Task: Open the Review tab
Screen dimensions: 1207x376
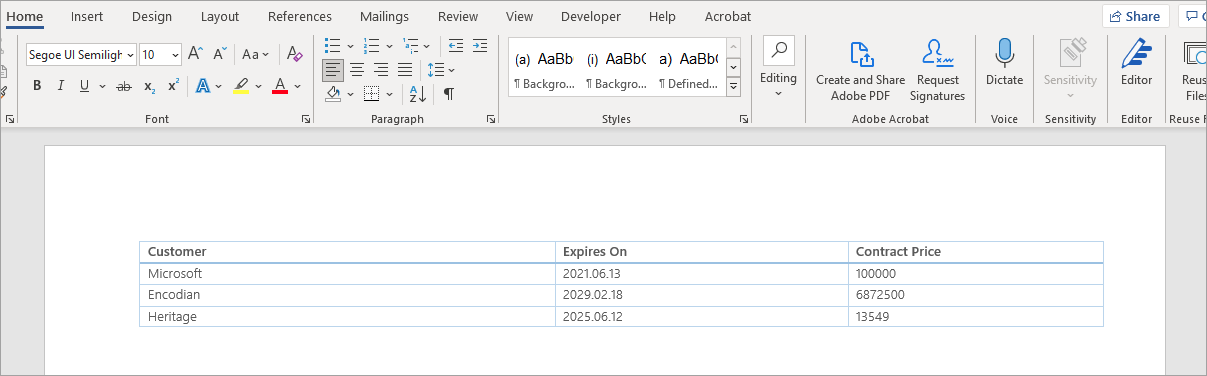Action: (458, 16)
